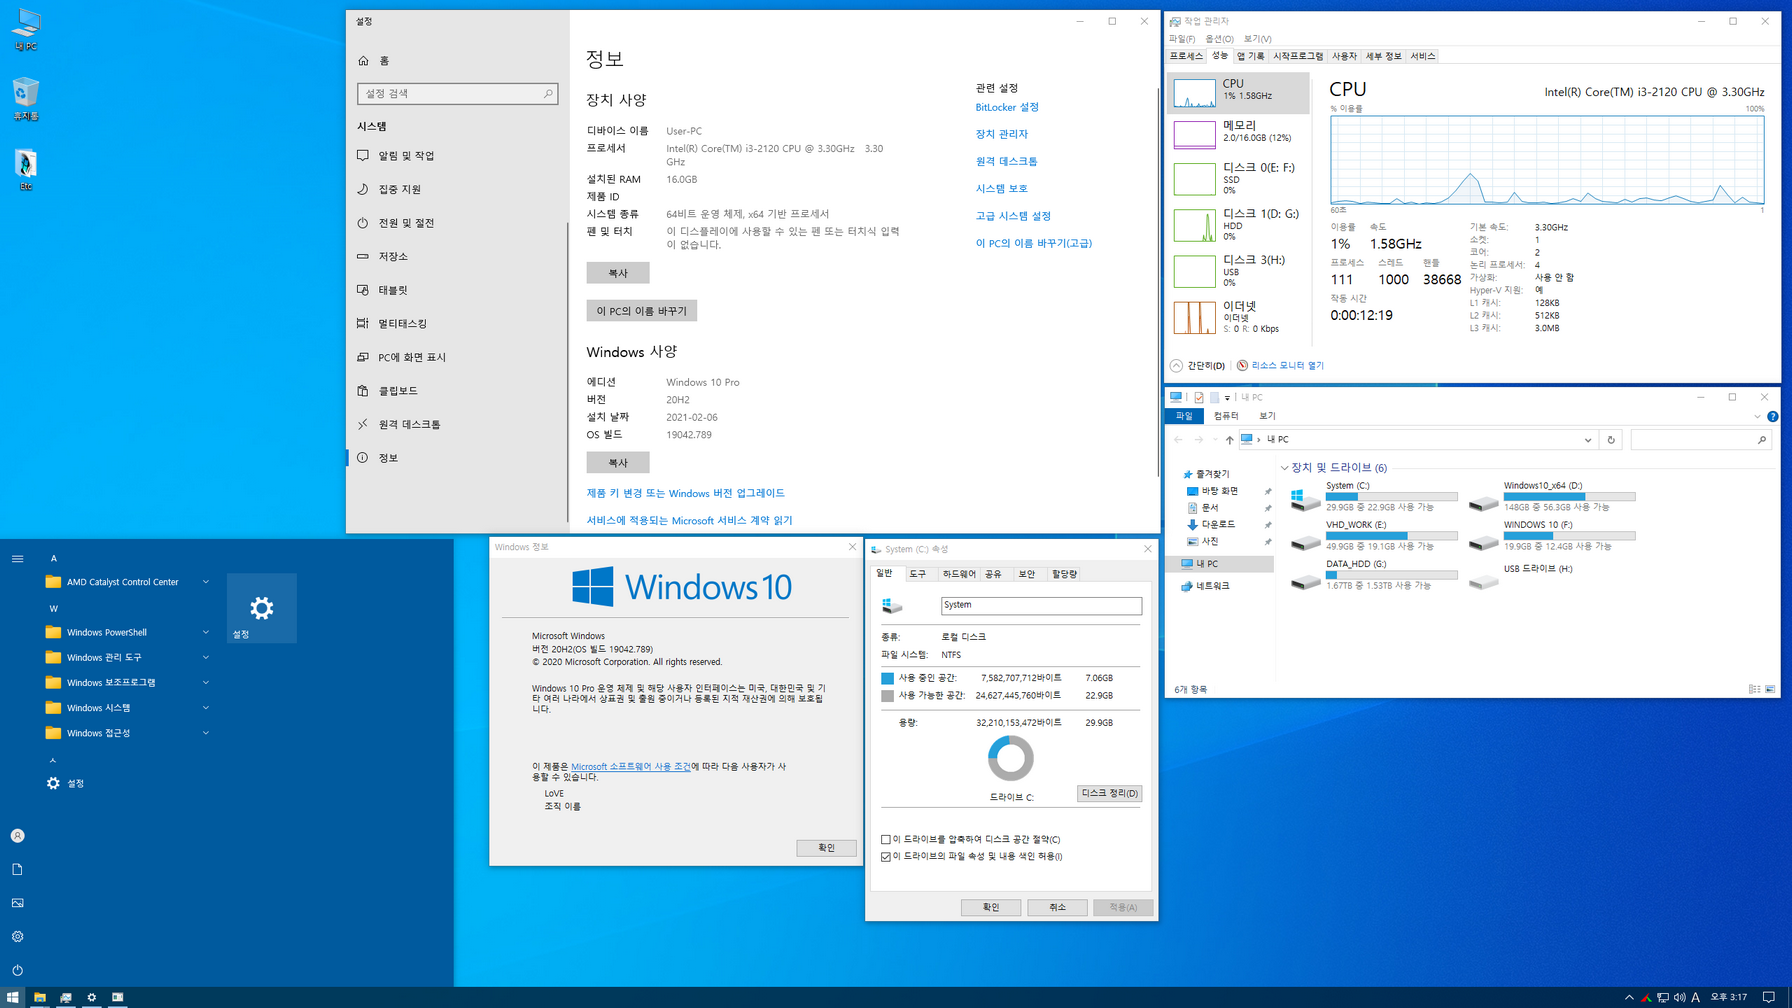This screenshot has height=1008, width=1792.
Task: Click 디스크 정리(D) button
Action: pyautogui.click(x=1109, y=794)
